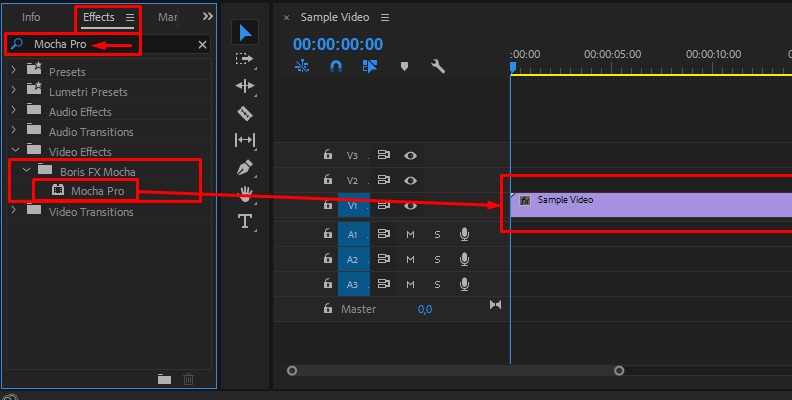The image size is (792, 400).
Task: Hide V3 track output eye
Action: (410, 156)
